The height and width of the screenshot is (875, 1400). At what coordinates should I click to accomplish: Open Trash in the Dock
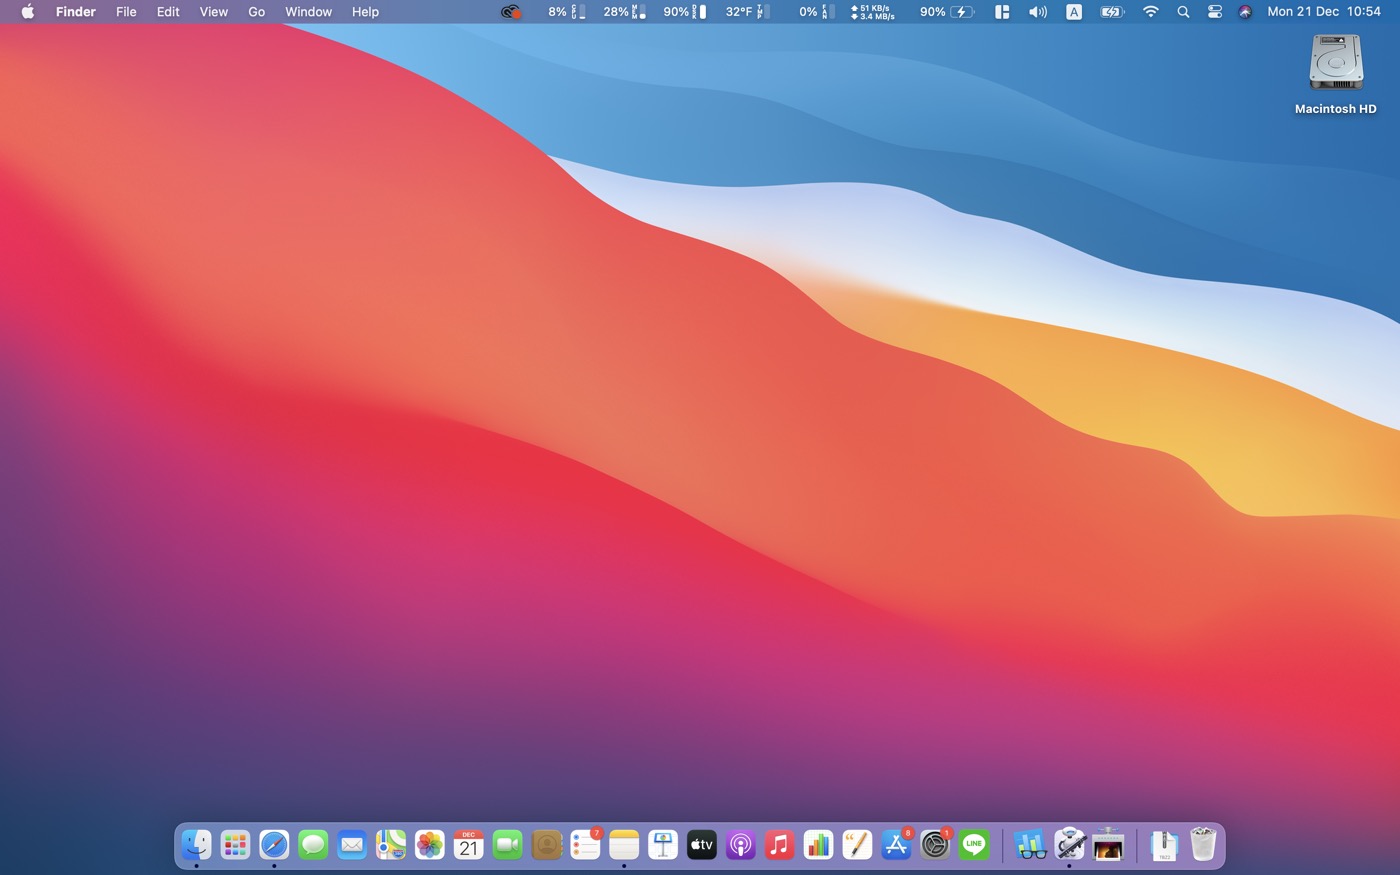click(x=1203, y=845)
